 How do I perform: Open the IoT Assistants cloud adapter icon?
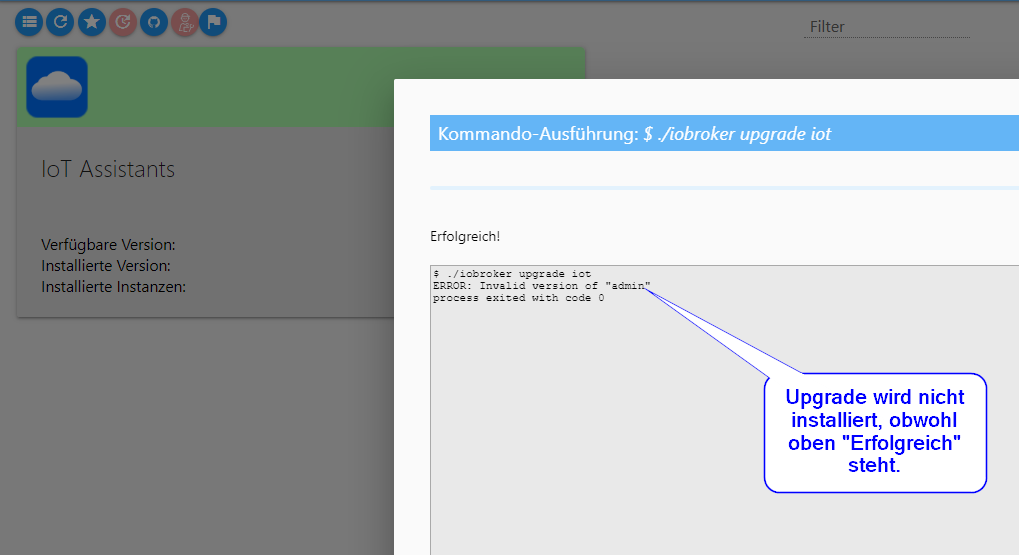click(x=57, y=87)
